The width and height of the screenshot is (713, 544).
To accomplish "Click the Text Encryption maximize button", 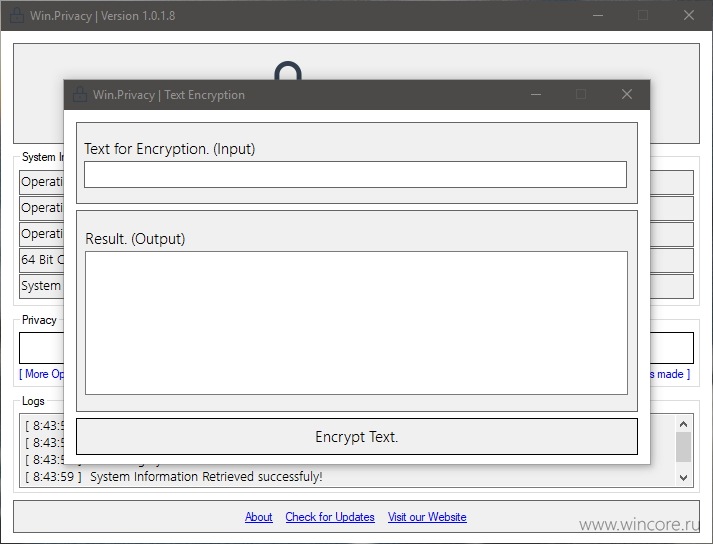I will point(581,94).
